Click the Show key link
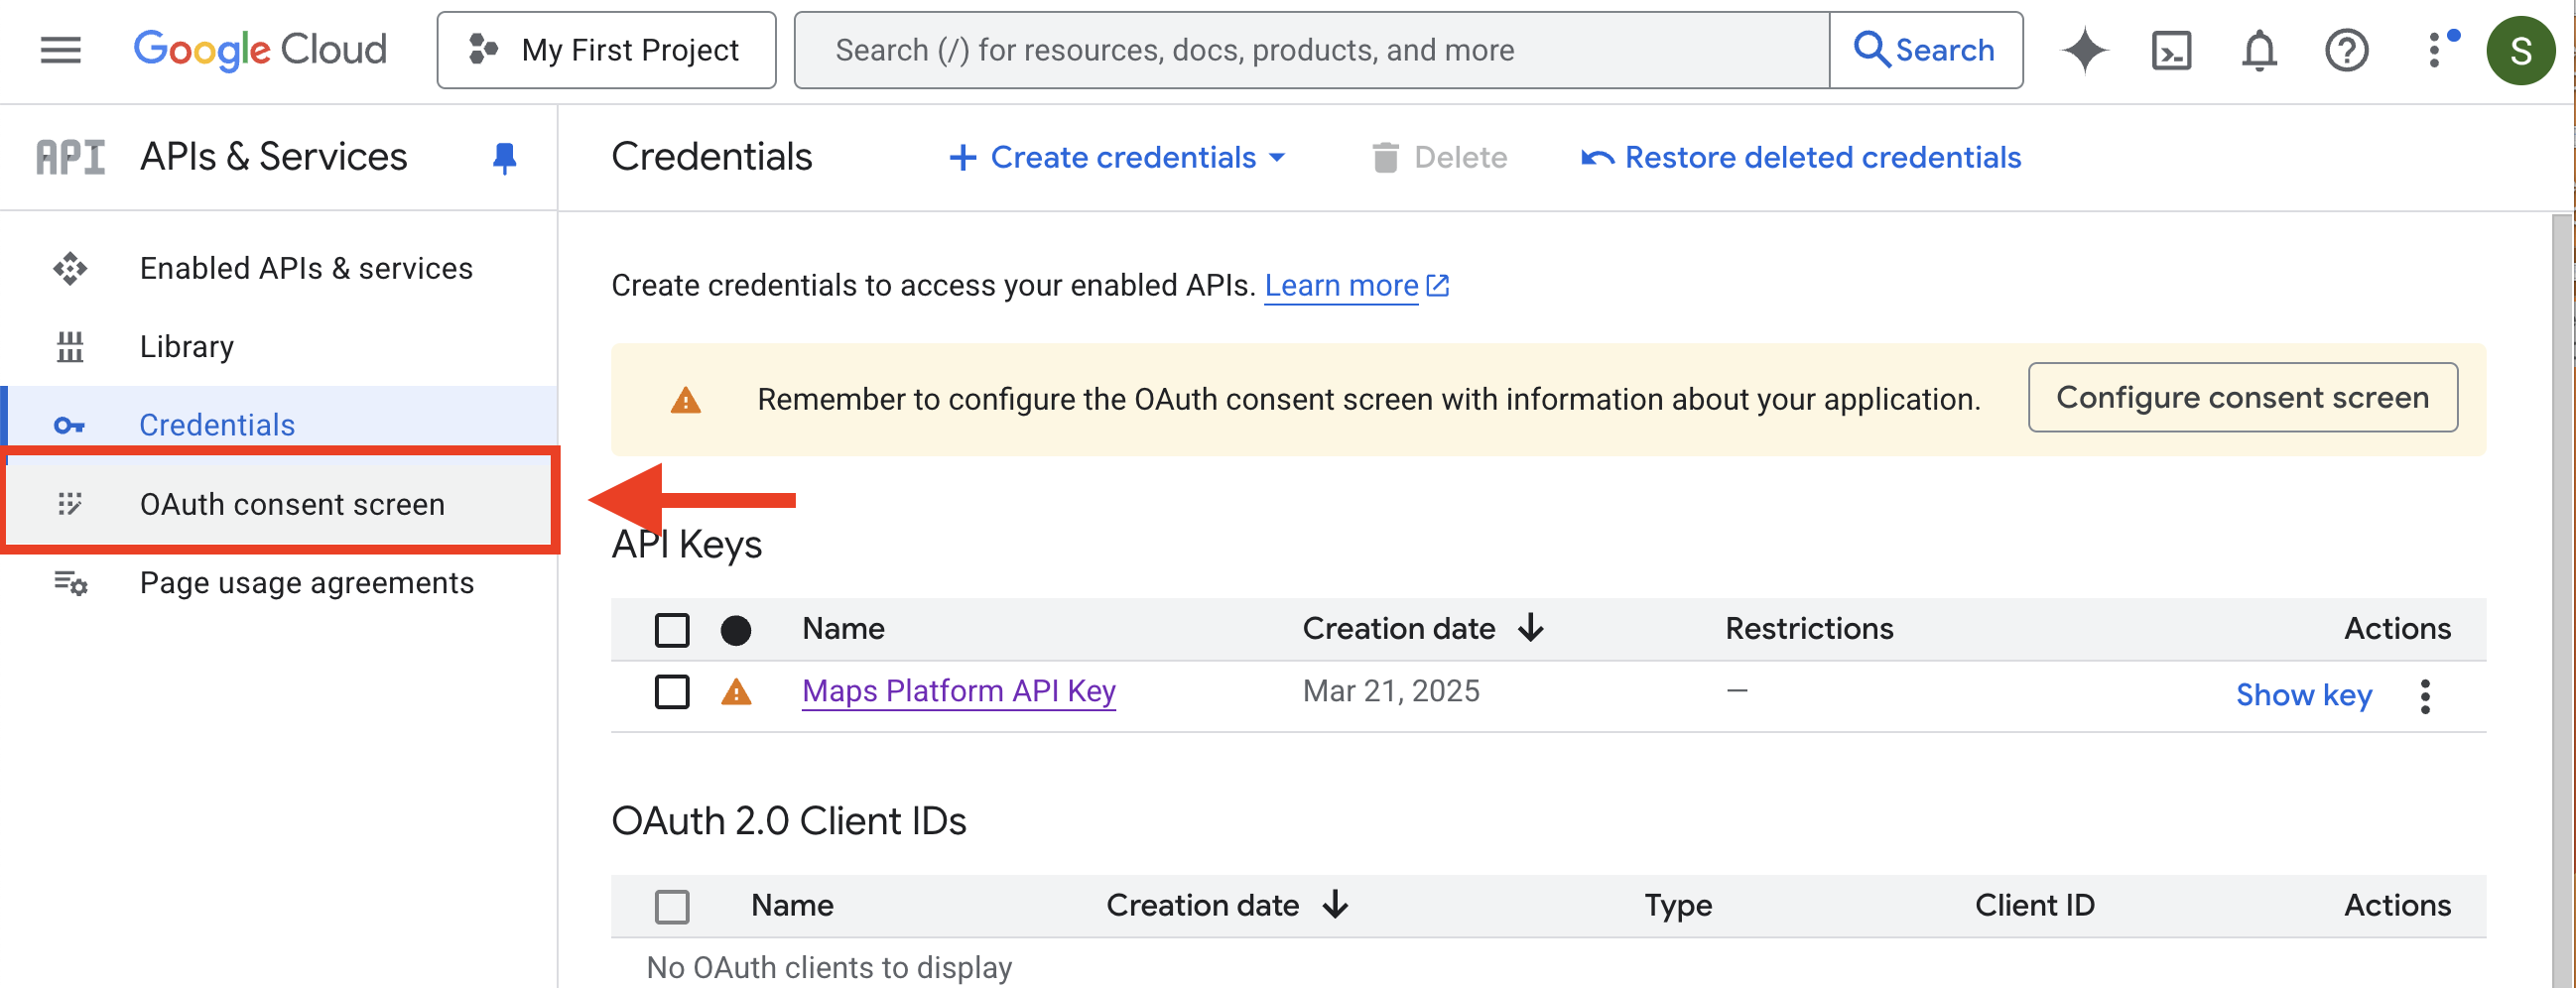The width and height of the screenshot is (2576, 988). point(2303,695)
